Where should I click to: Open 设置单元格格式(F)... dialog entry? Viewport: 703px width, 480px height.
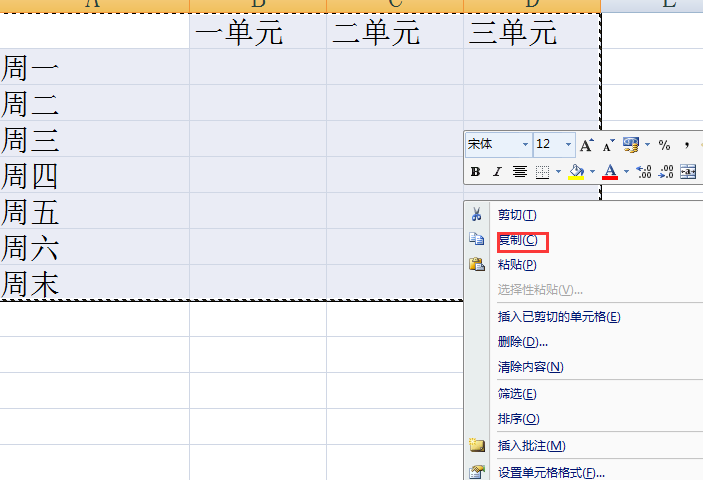(551, 473)
